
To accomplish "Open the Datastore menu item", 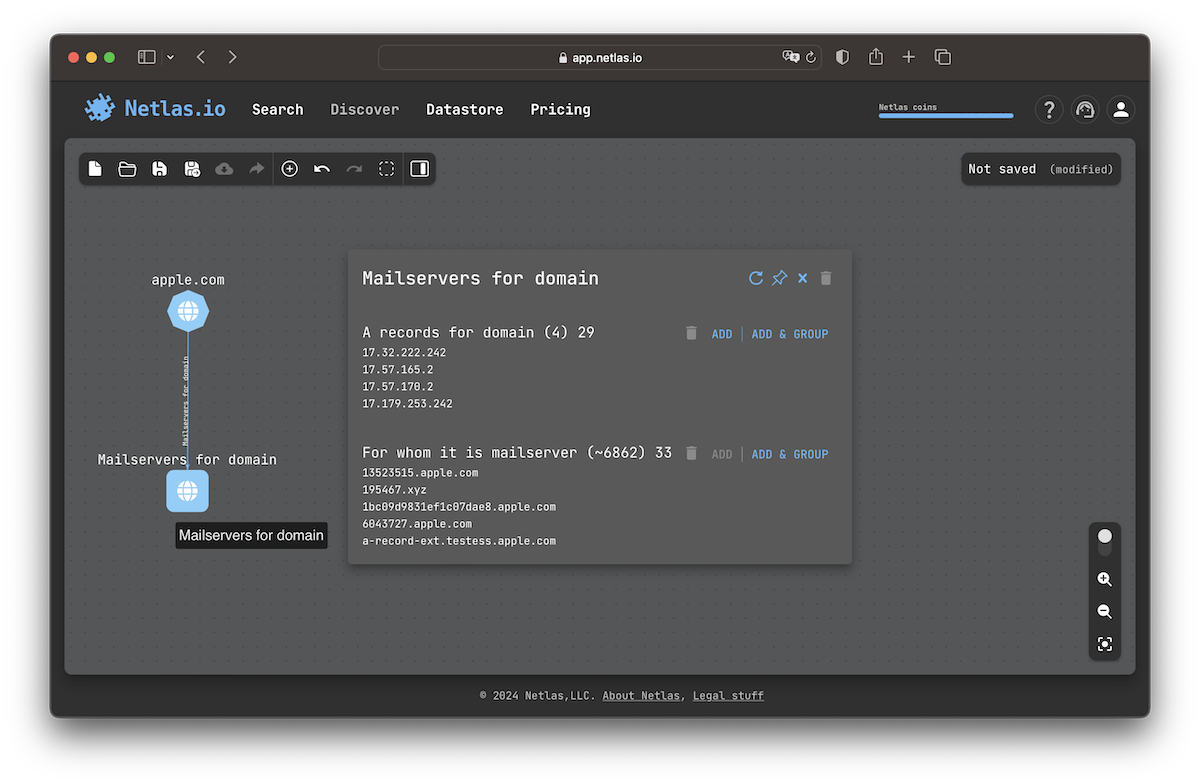I will click(x=464, y=110).
